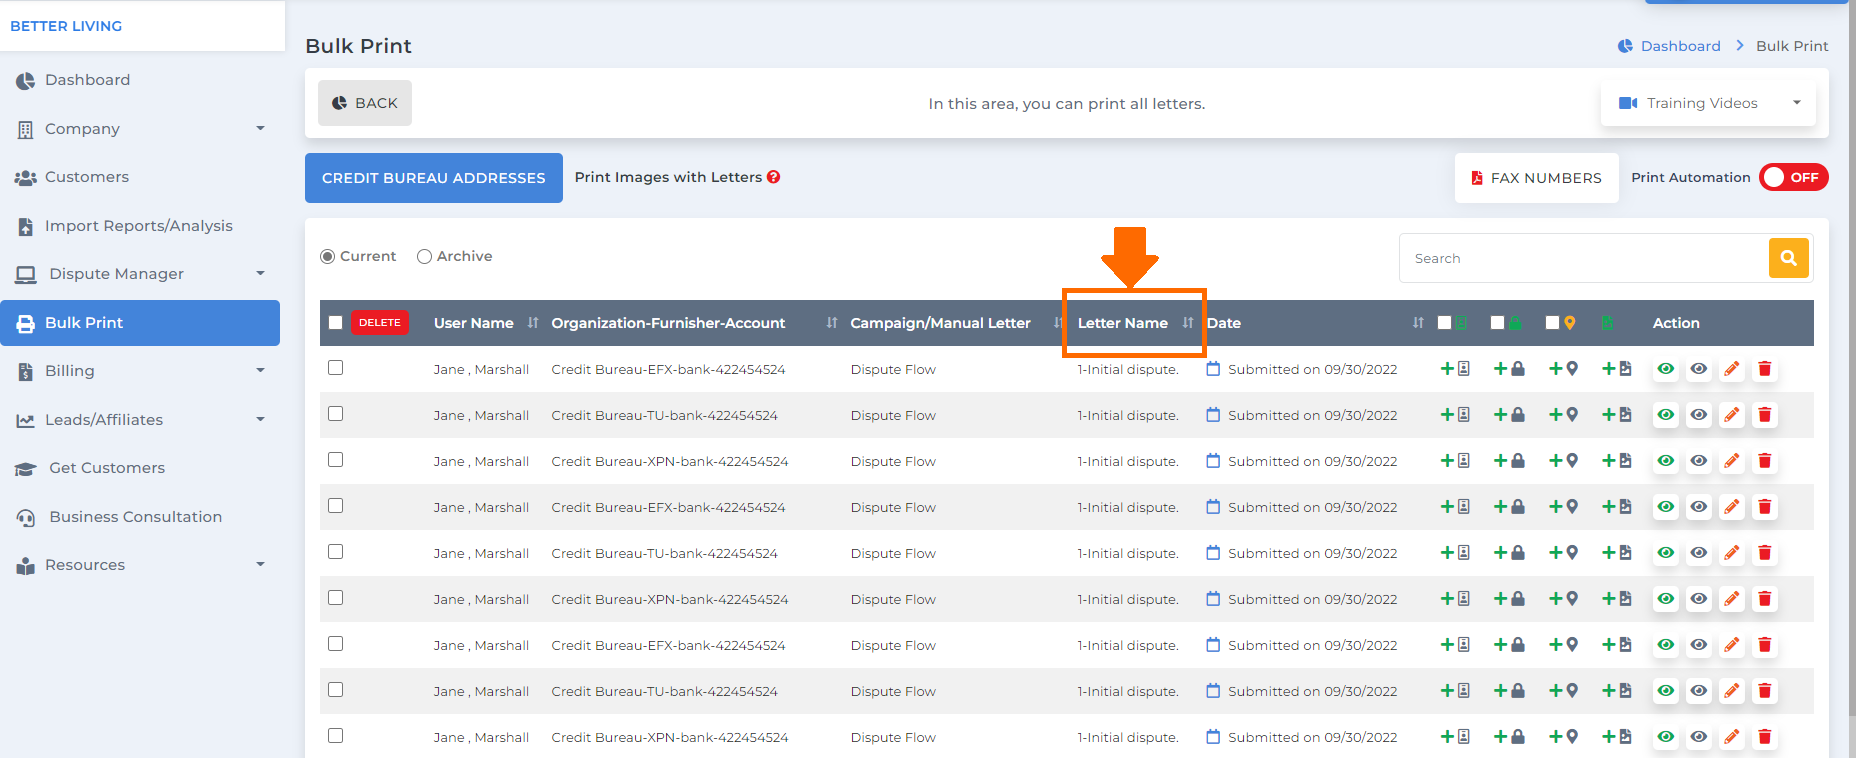Expand the Billing sidebar menu
The height and width of the screenshot is (758, 1862).
coord(140,371)
